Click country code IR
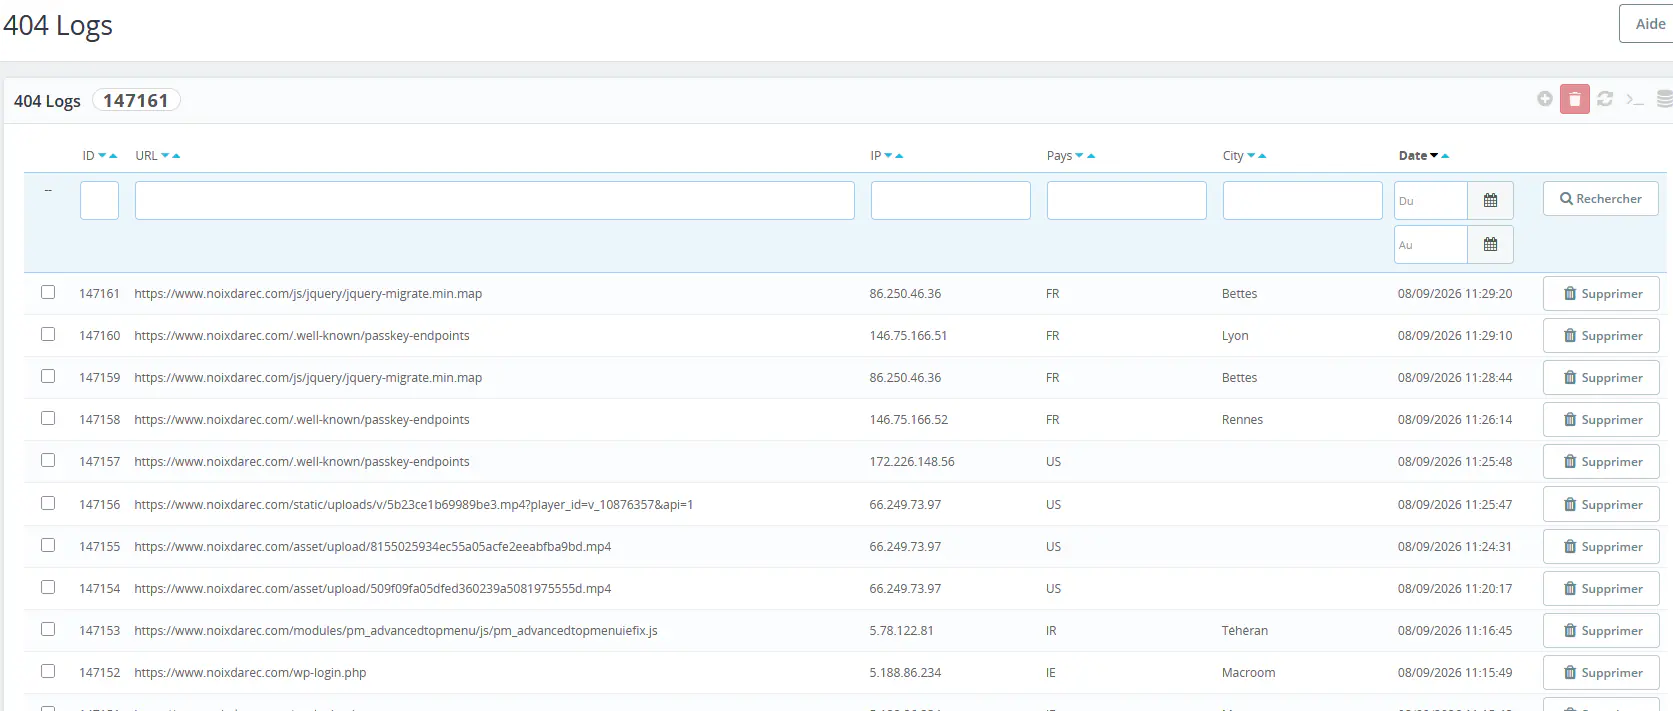This screenshot has width=1673, height=711. [1051, 631]
